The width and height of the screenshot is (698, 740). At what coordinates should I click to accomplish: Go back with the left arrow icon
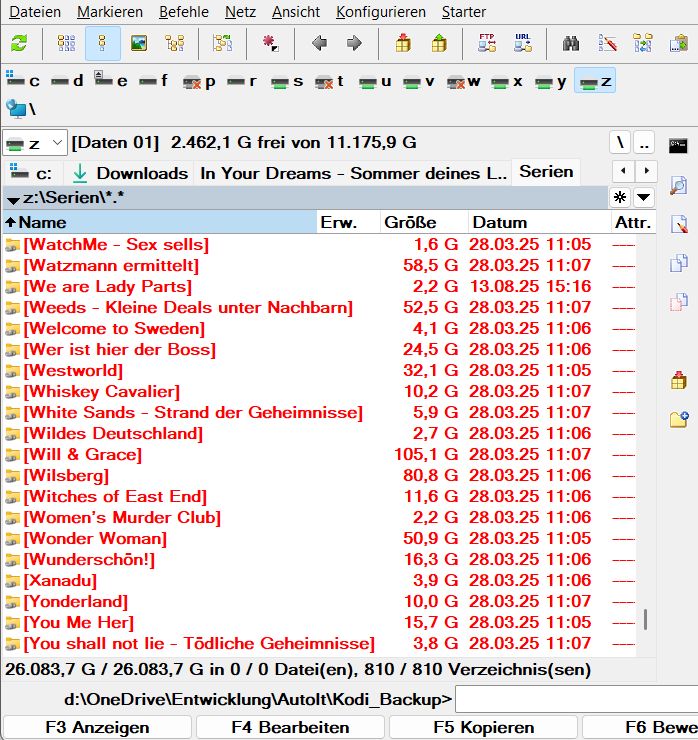click(x=320, y=44)
